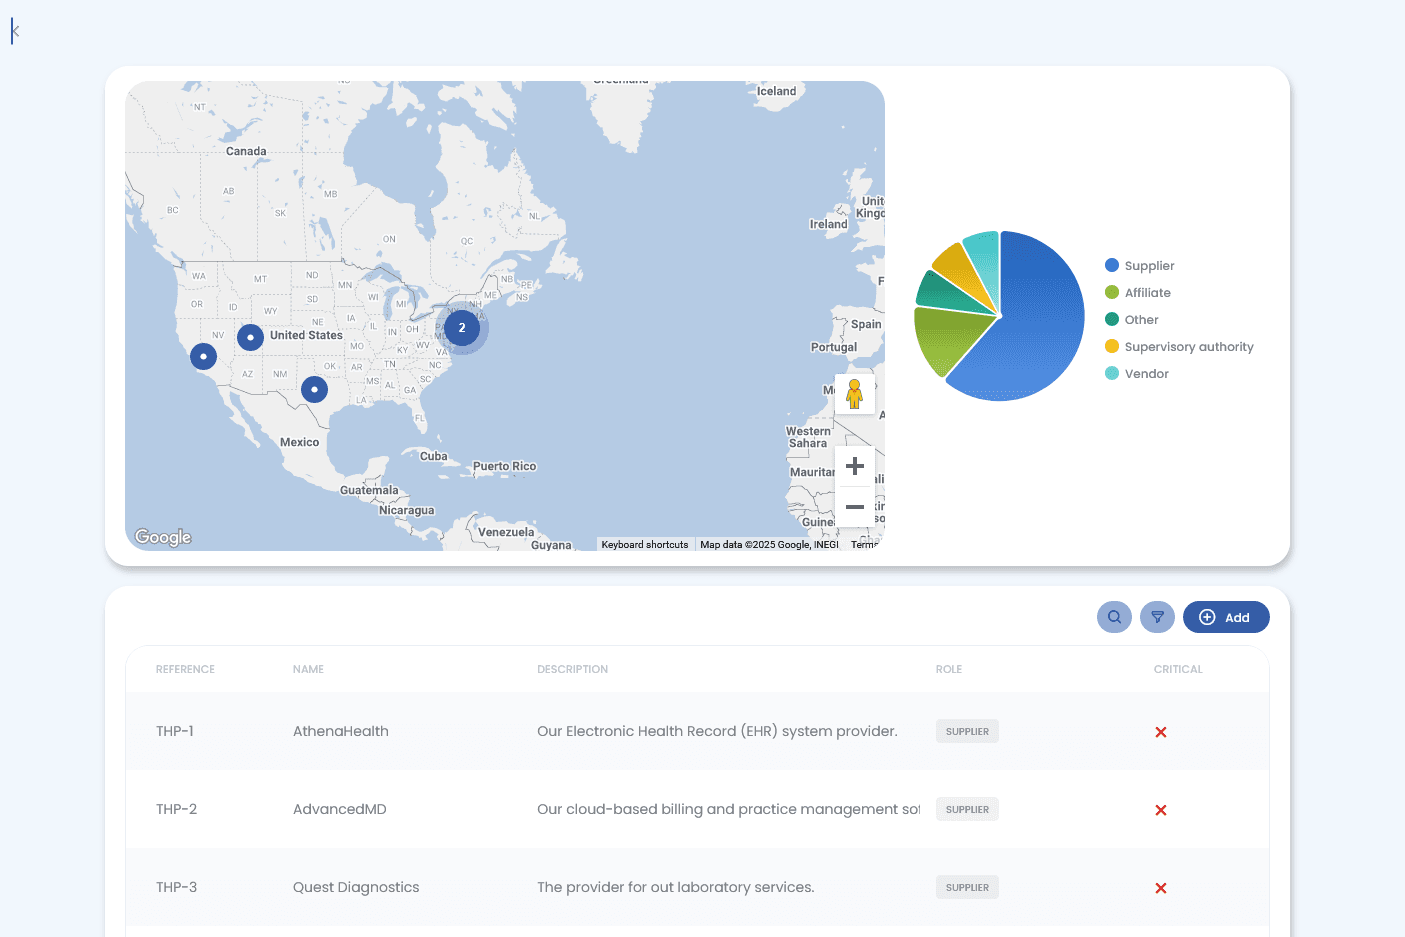Zoom out on the map

tap(854, 507)
